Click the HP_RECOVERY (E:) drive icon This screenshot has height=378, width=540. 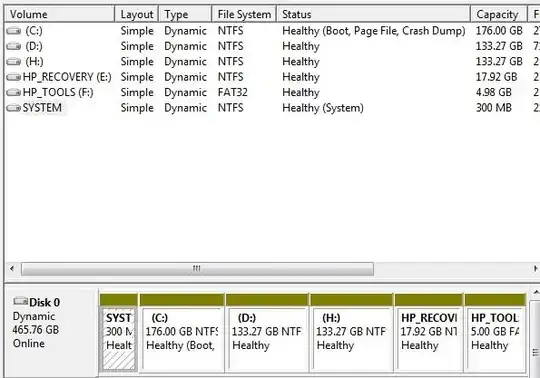pyautogui.click(x=14, y=77)
